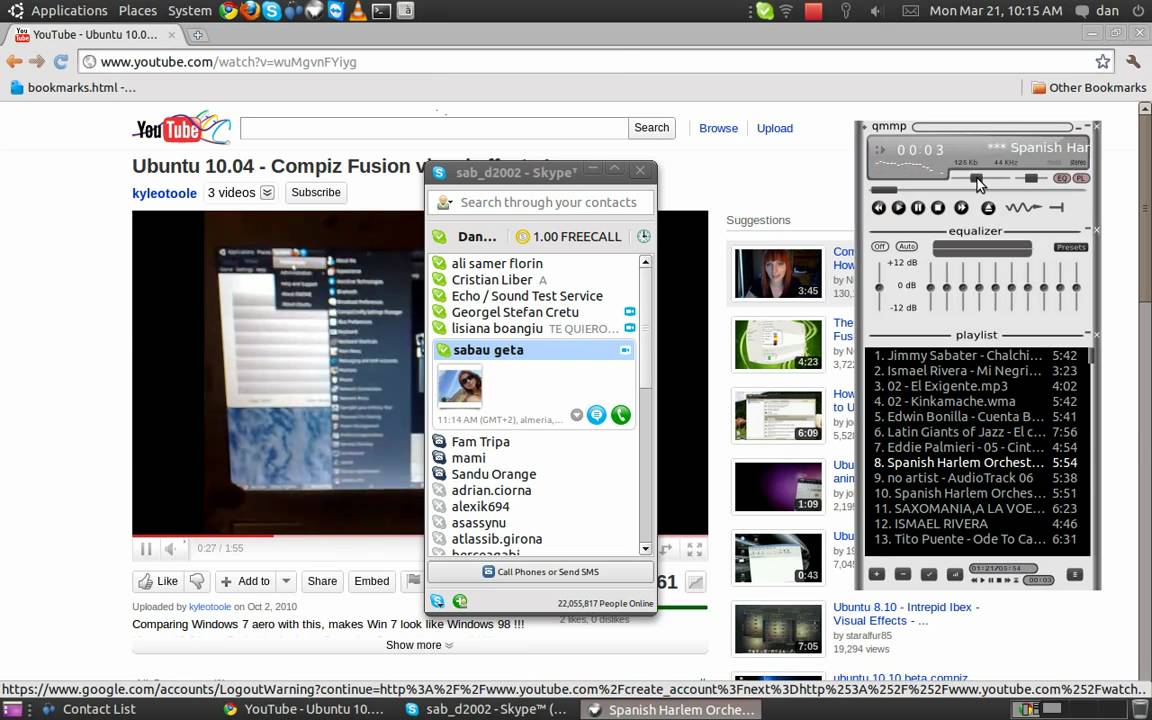Switch to Contact List in the taskbar

(90, 709)
